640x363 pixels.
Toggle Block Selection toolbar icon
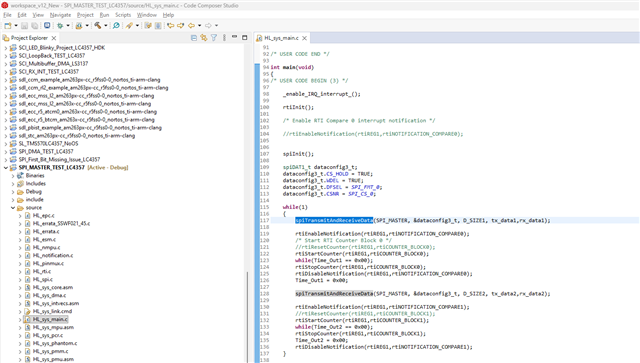coord(158,25)
